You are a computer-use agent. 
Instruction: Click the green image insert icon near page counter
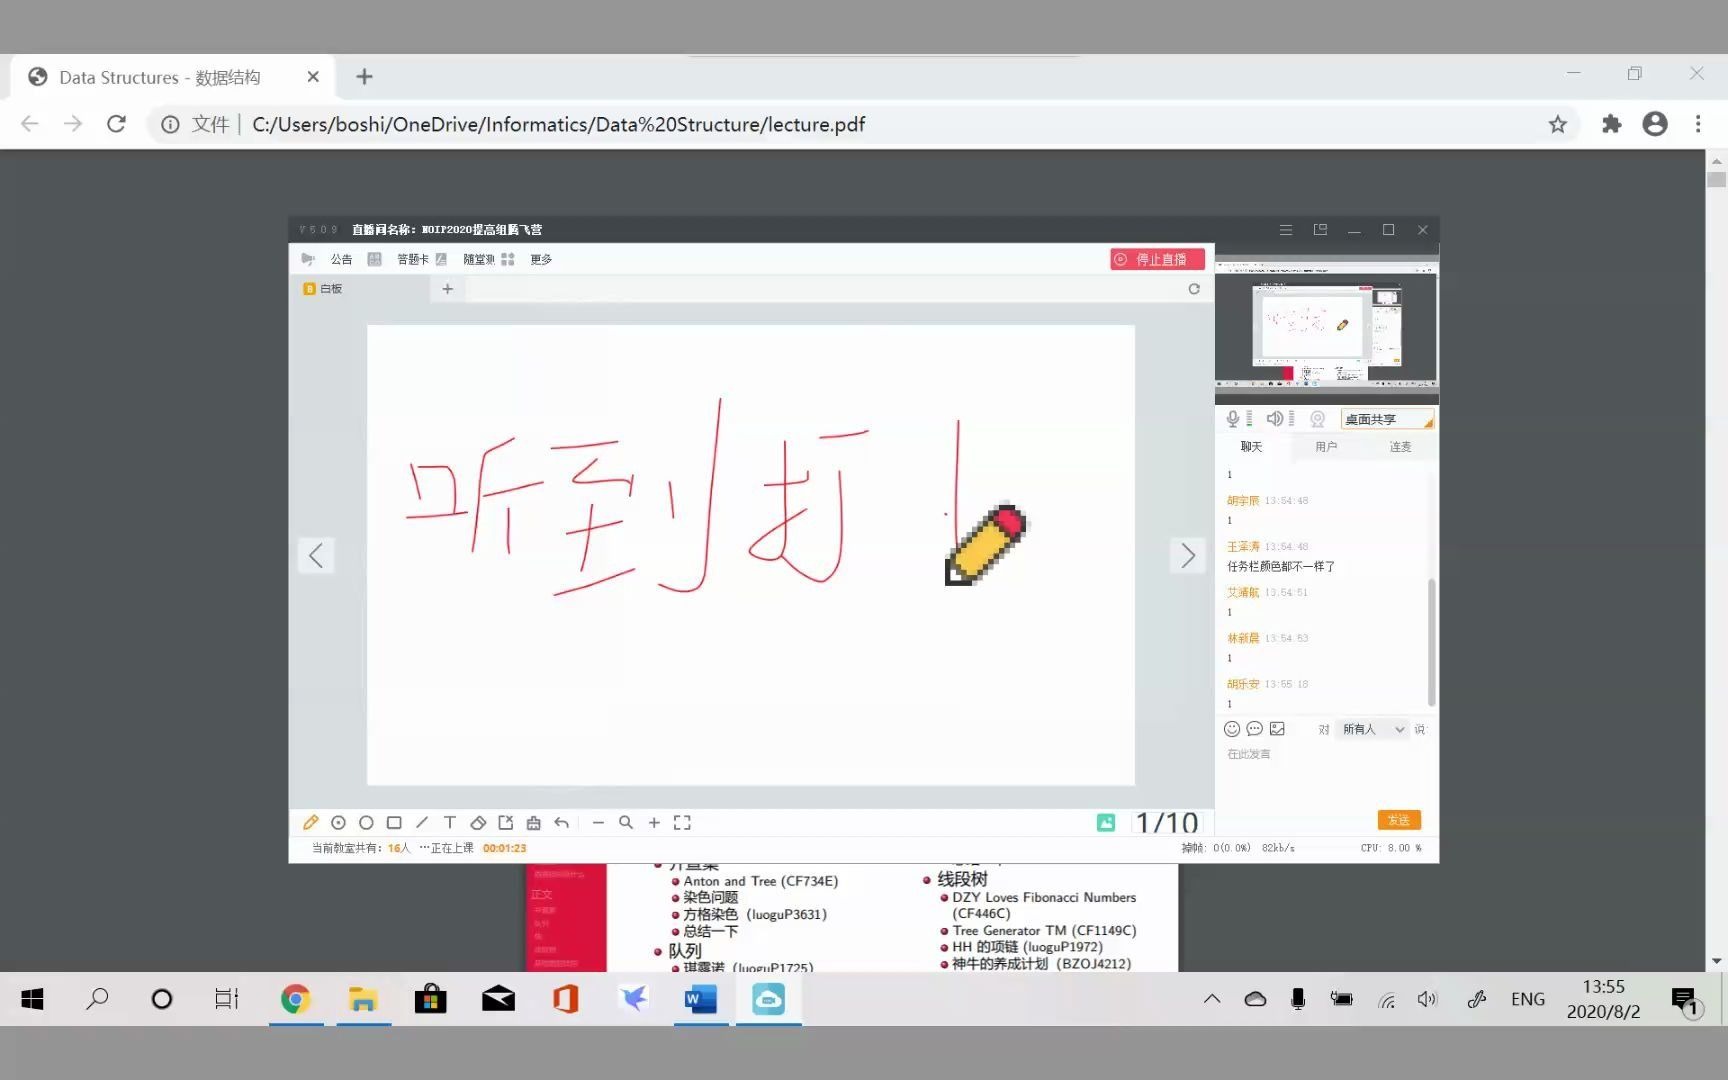(1106, 822)
